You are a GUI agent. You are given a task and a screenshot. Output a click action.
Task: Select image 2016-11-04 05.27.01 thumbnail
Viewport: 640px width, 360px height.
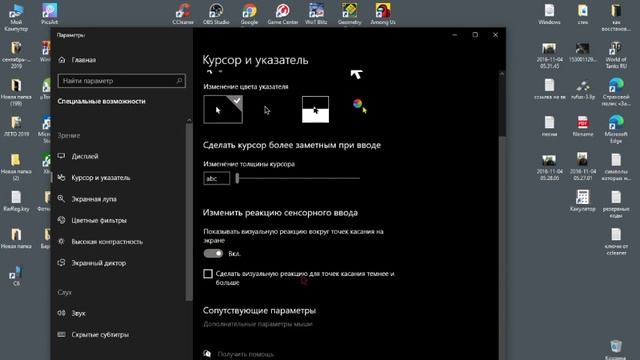point(583,167)
